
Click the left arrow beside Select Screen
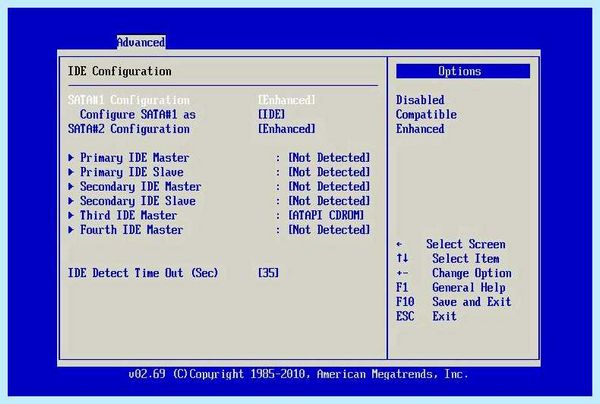pos(399,244)
